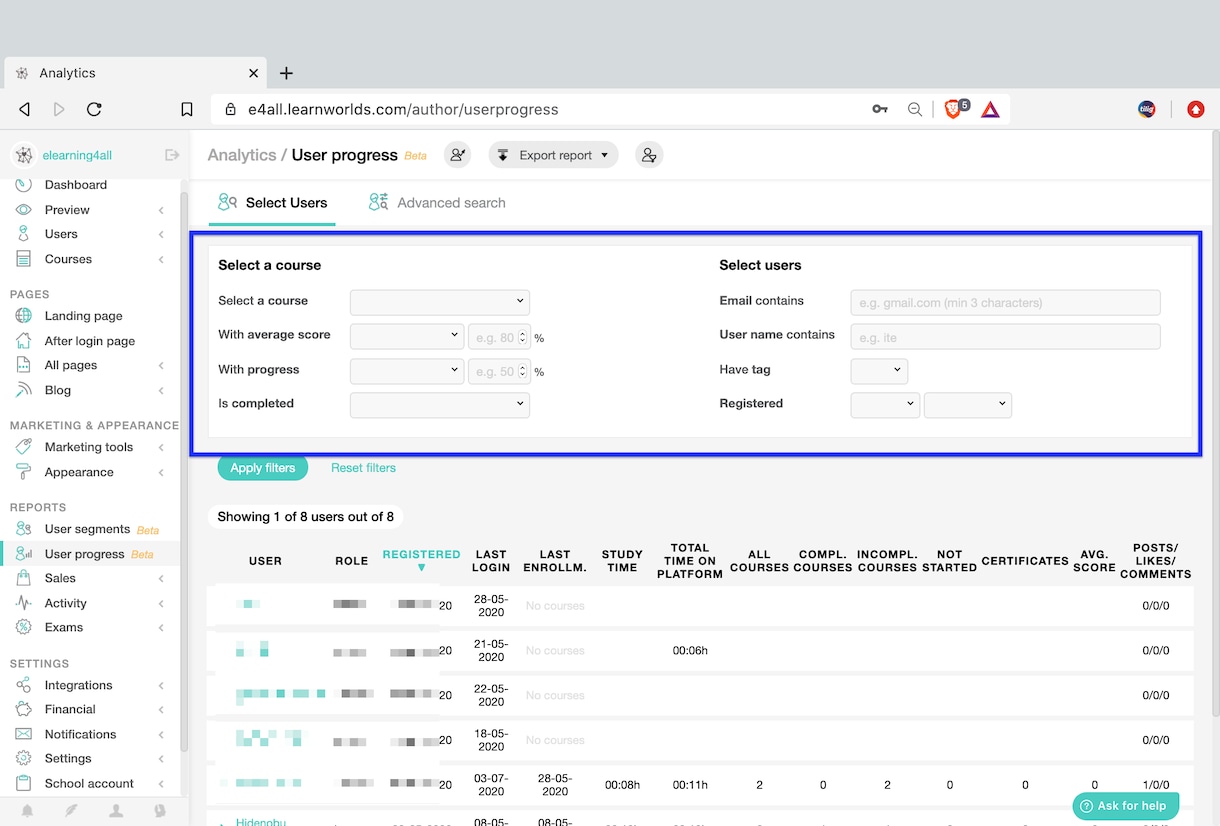Click the progress percentage field

[x=498, y=371]
